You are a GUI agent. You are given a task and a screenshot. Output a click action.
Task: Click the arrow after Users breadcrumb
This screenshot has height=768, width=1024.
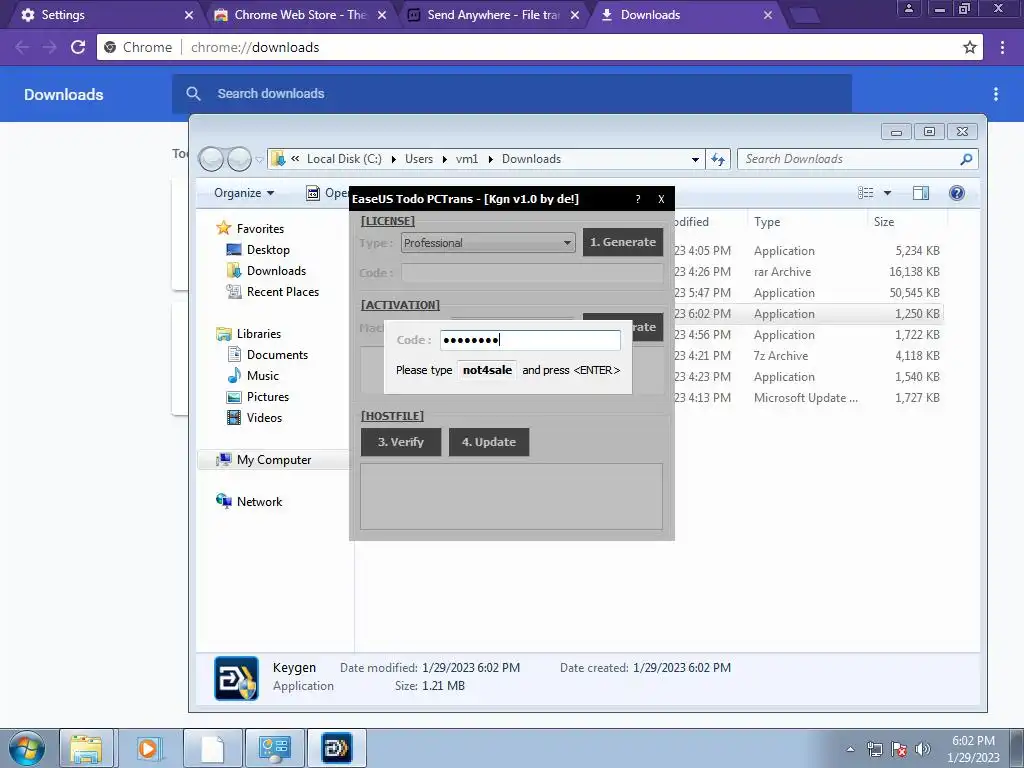445,159
